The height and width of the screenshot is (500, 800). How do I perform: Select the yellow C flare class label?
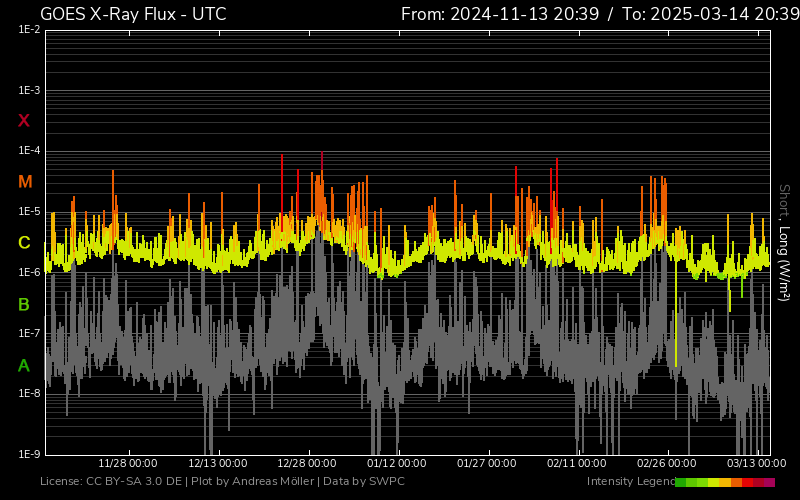24,243
